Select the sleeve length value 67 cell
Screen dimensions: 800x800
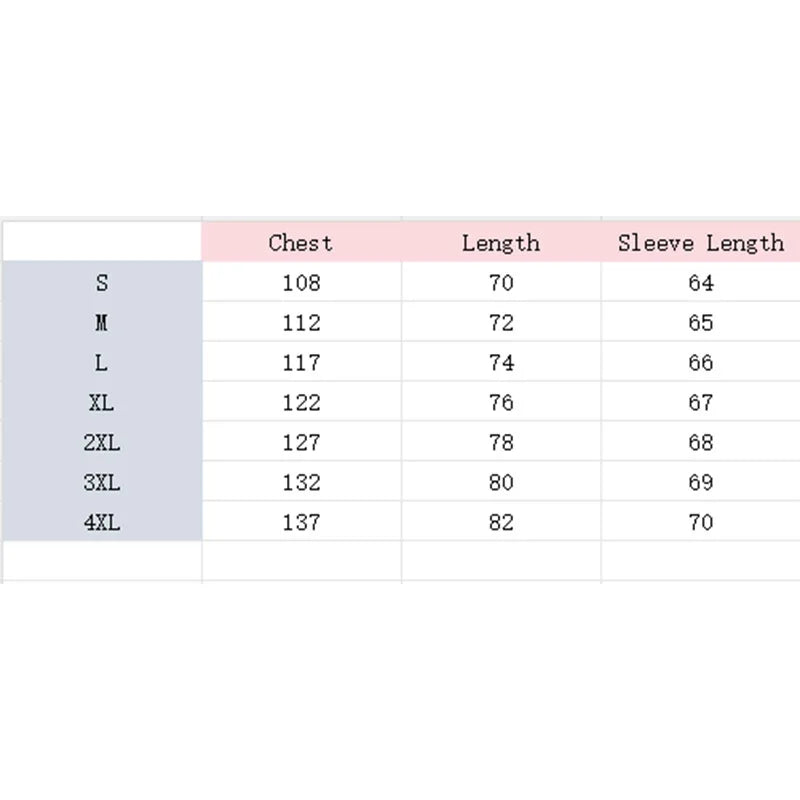[700, 403]
